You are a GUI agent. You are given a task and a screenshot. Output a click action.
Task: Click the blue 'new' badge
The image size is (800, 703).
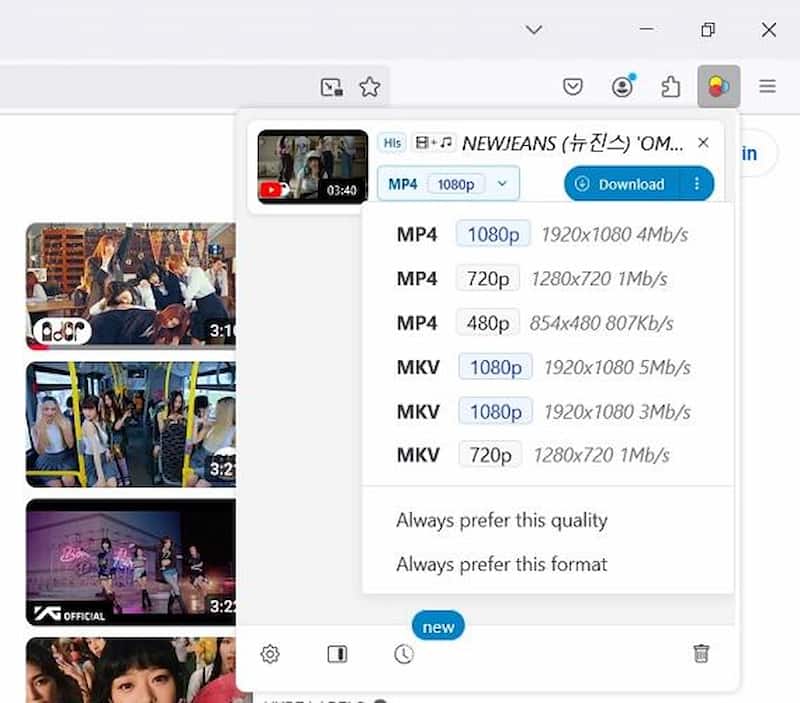coord(438,626)
